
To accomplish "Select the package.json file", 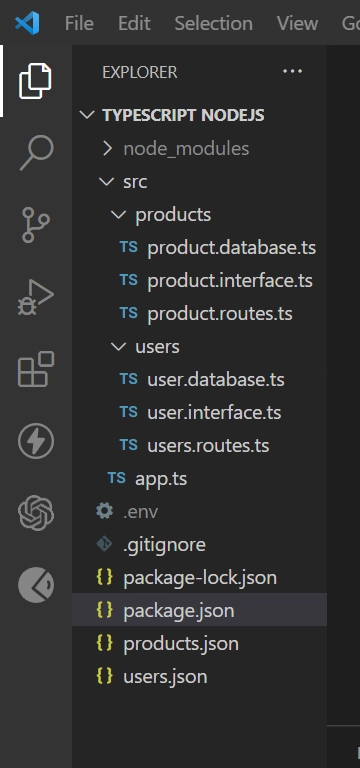I will coord(199,610).
